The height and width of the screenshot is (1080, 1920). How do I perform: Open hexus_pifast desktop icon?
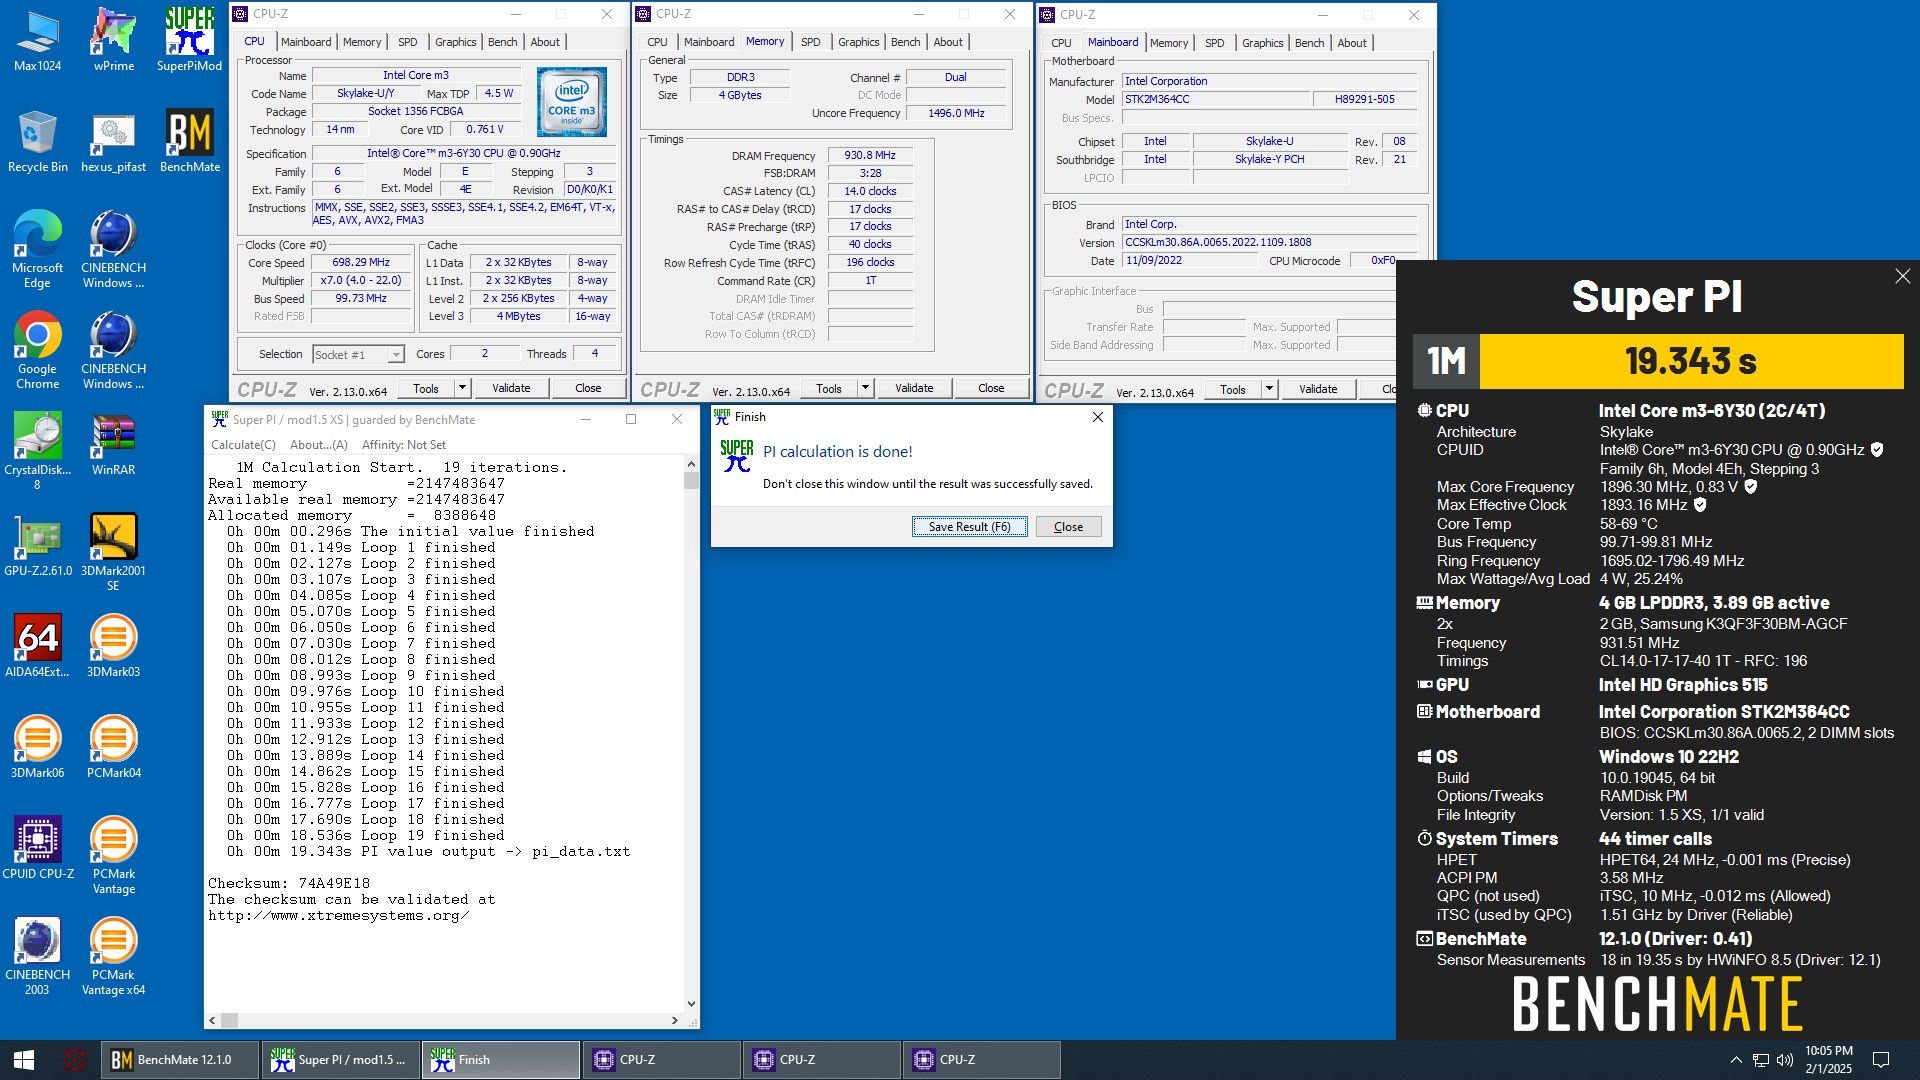pyautogui.click(x=113, y=141)
